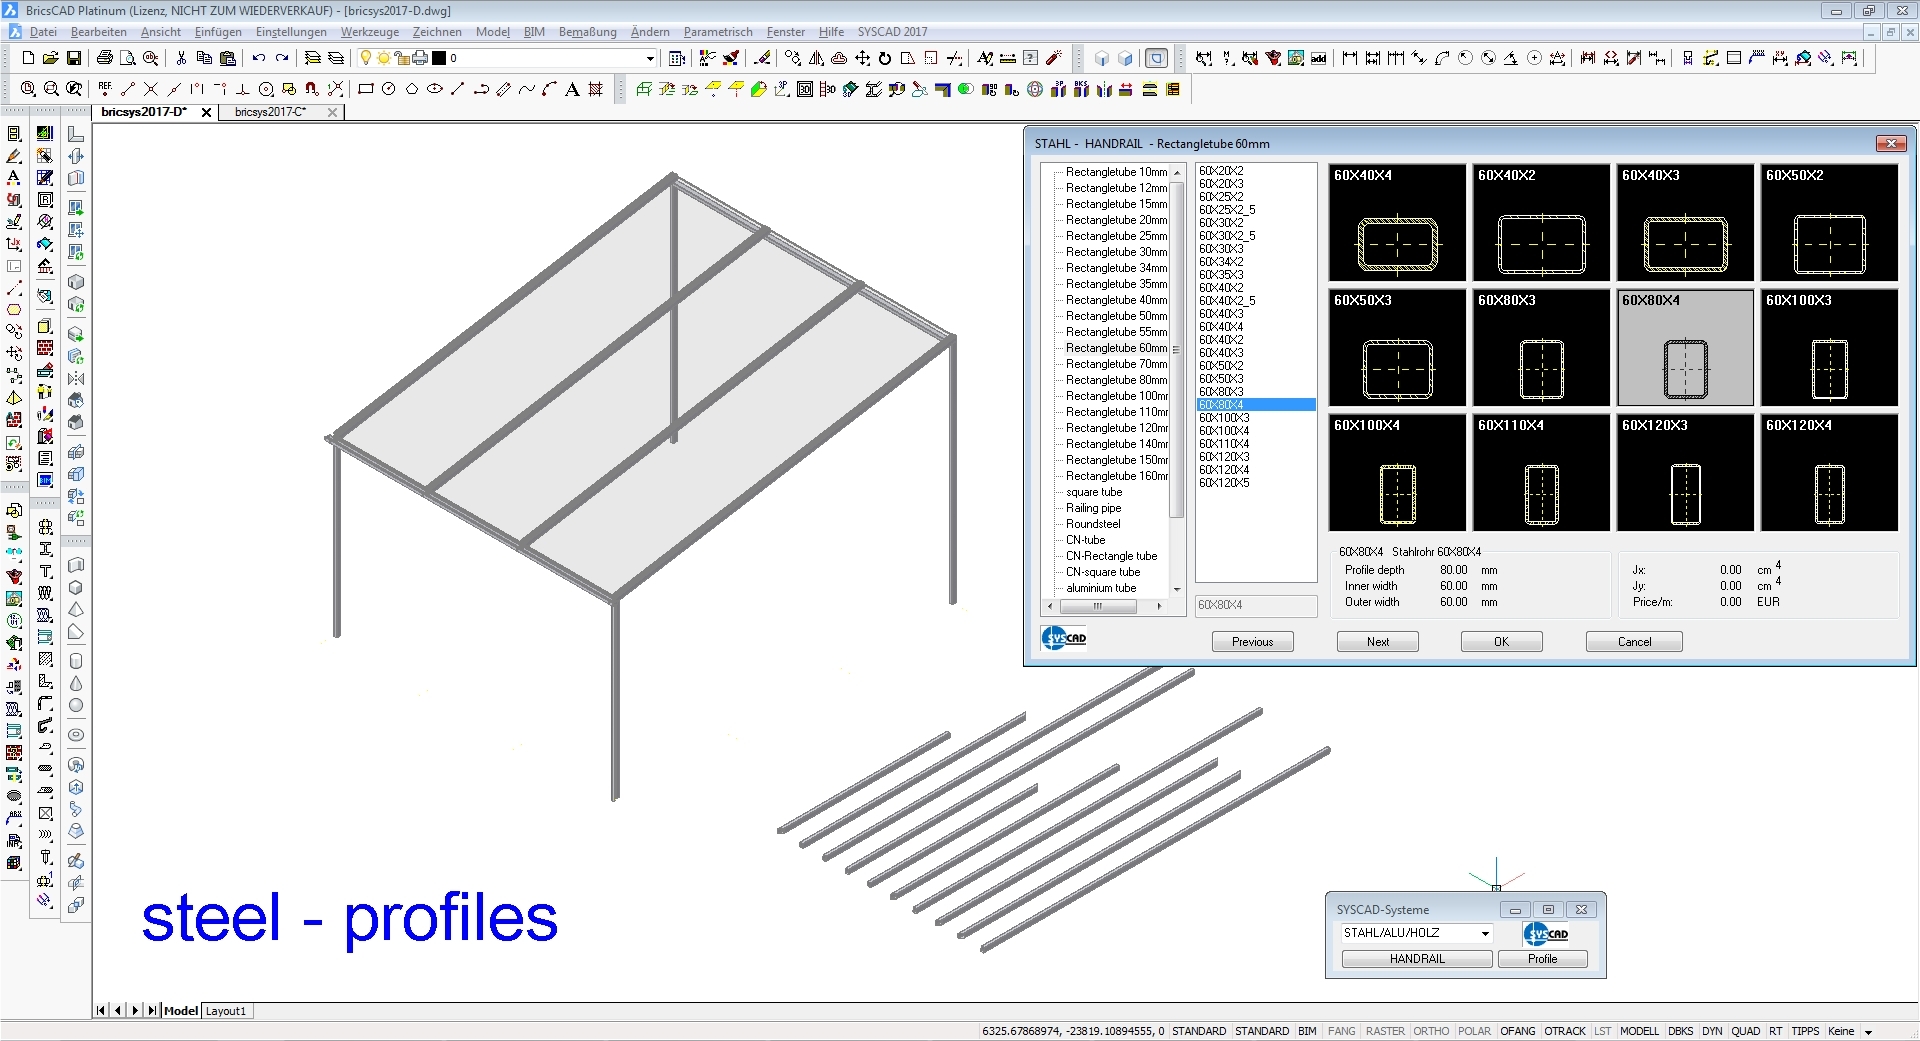Click the HANDRAIL button
This screenshot has width=1920, height=1041.
click(x=1417, y=959)
